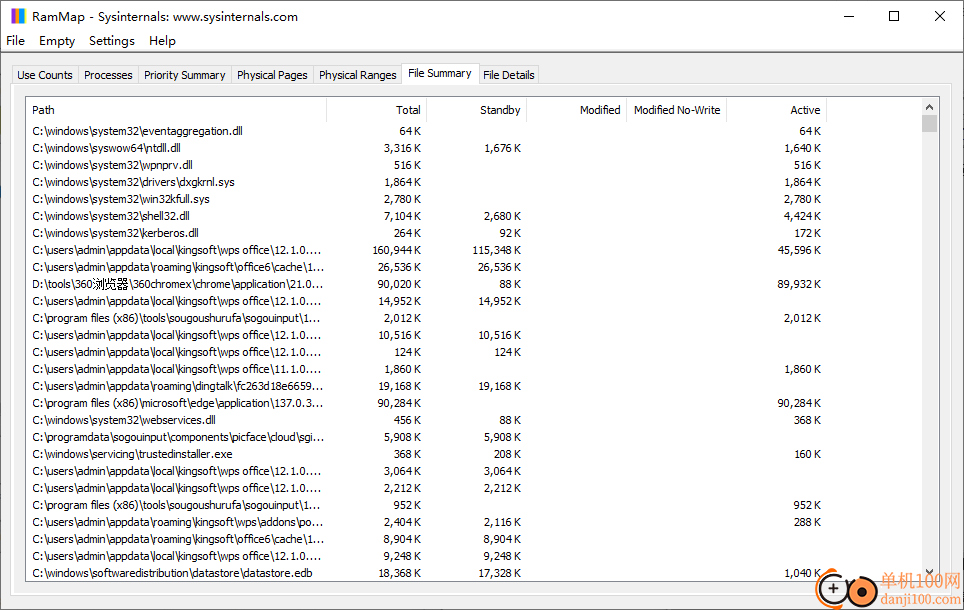The height and width of the screenshot is (610, 964).
Task: Click the 264 K total value
Action: pos(407,233)
